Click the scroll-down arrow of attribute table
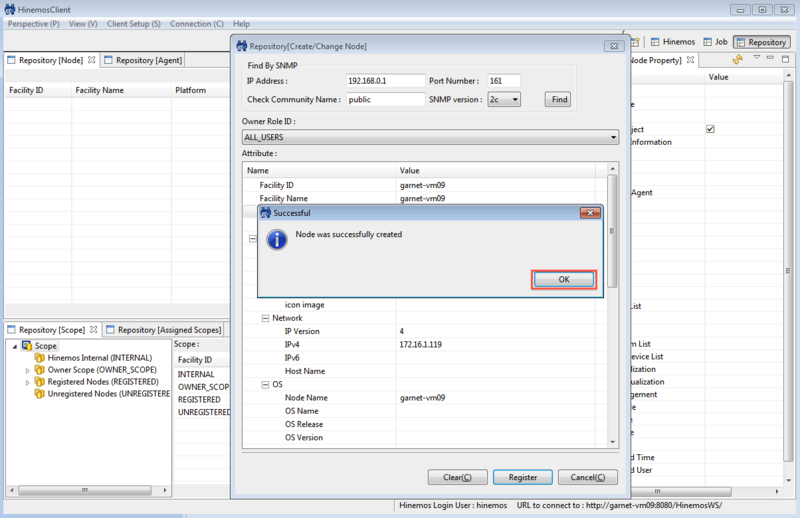800x518 pixels. (x=612, y=442)
